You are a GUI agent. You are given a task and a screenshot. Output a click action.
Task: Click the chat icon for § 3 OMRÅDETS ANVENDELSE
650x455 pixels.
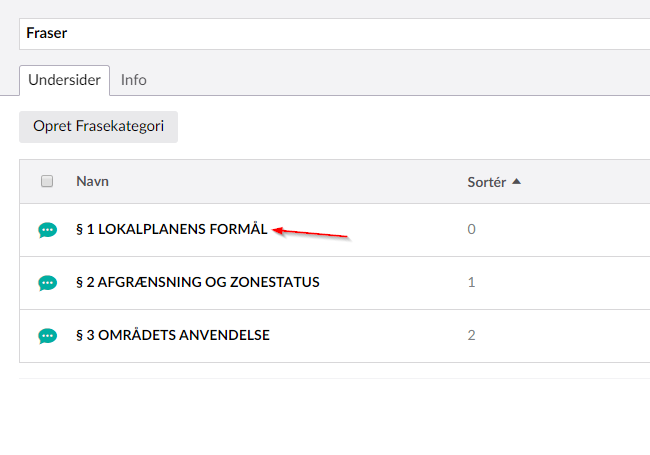point(47,336)
